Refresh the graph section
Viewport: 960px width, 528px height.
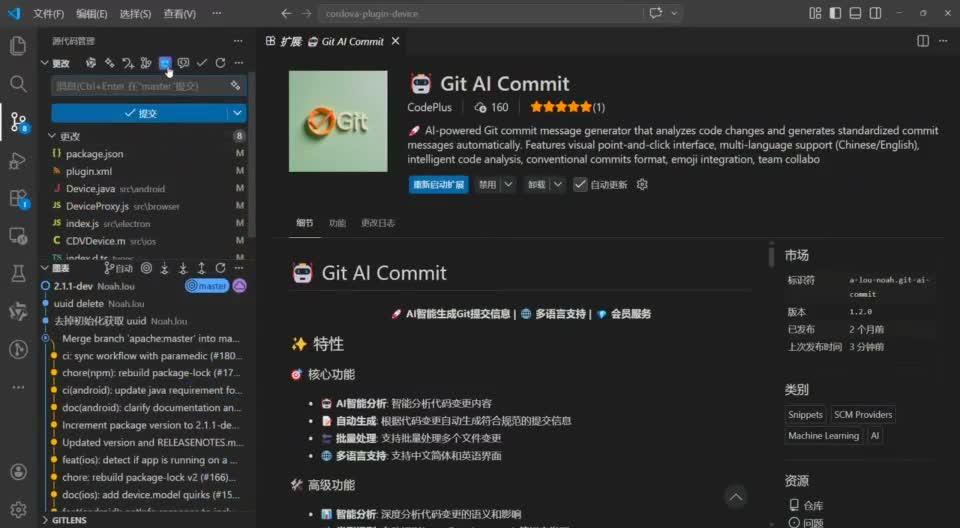[x=220, y=268]
